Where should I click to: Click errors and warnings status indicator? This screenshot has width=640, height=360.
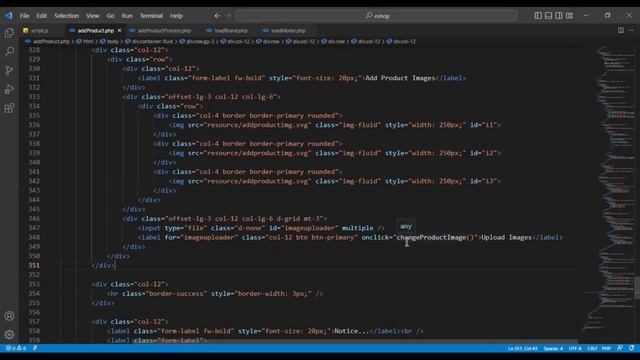point(16,348)
